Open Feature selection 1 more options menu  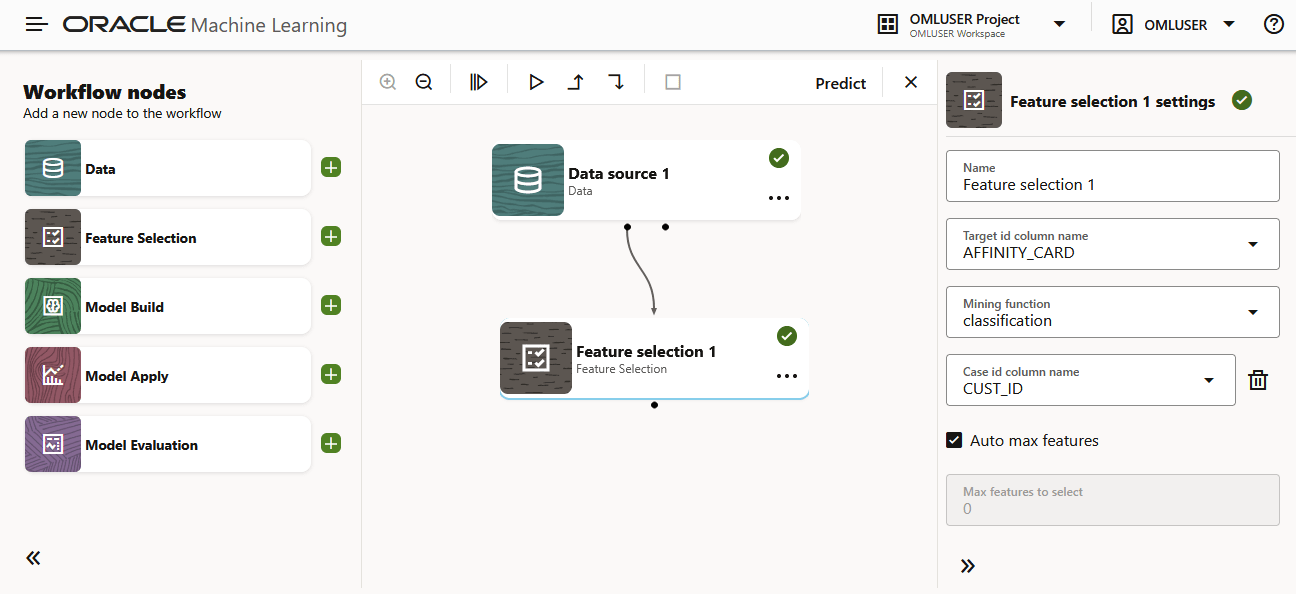787,376
